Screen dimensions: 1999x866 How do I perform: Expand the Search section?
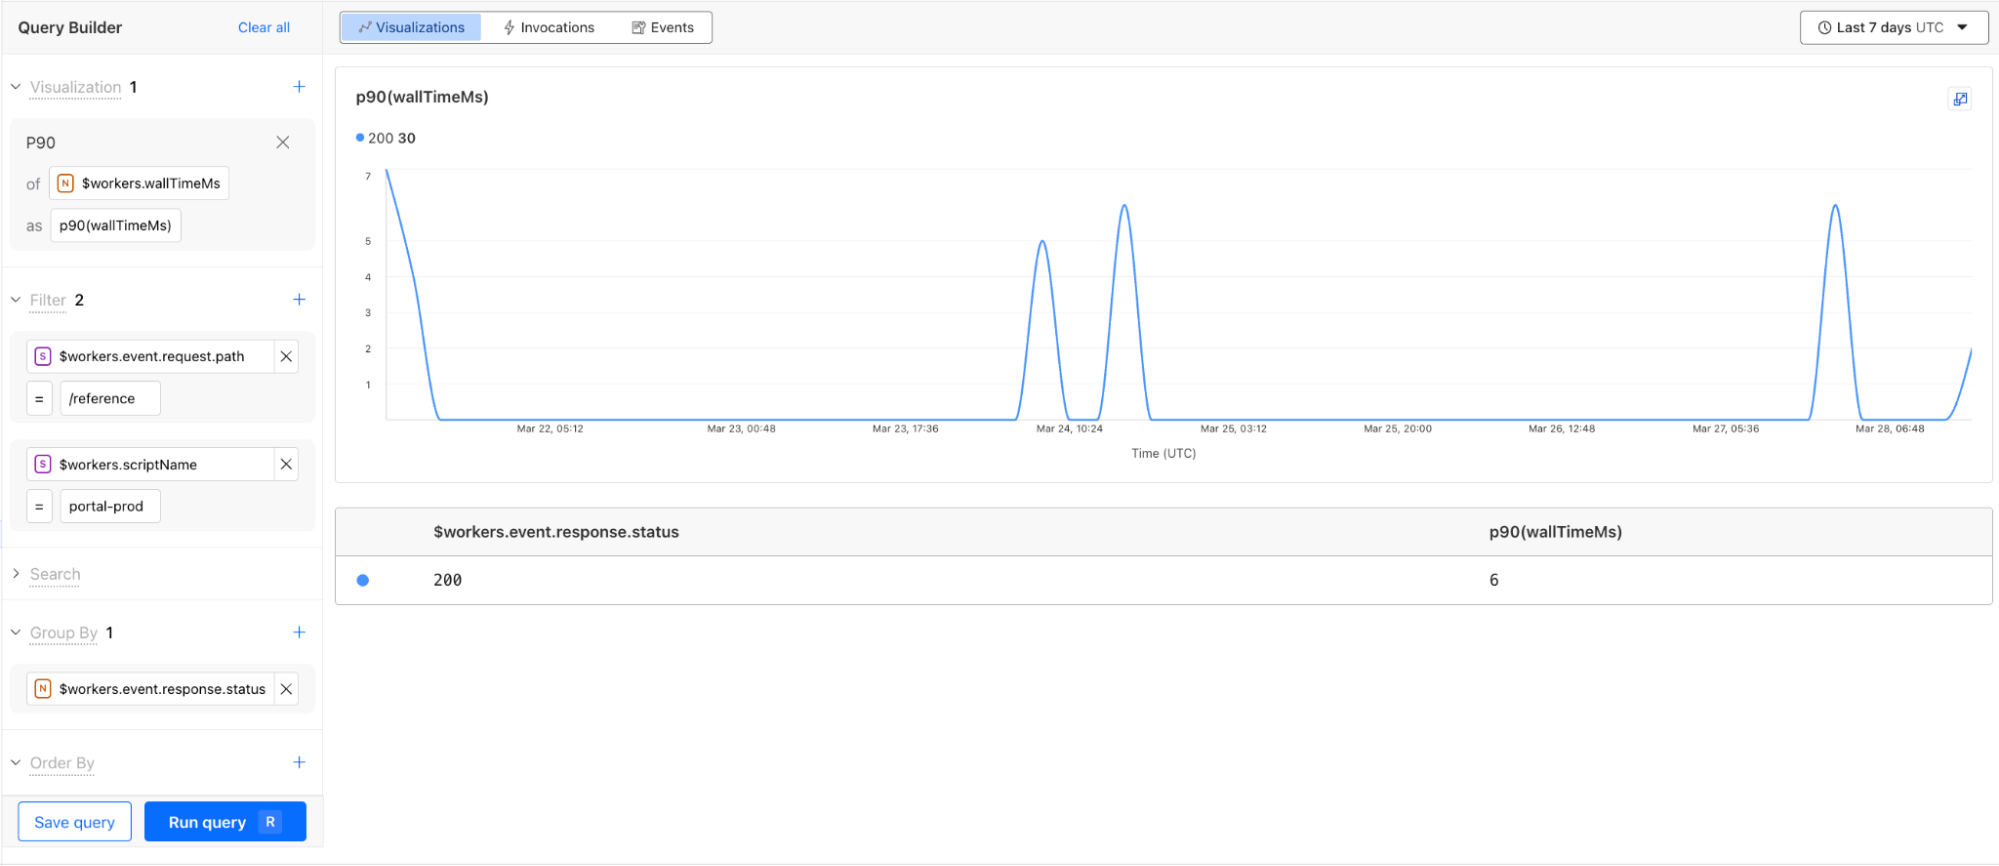tap(16, 574)
